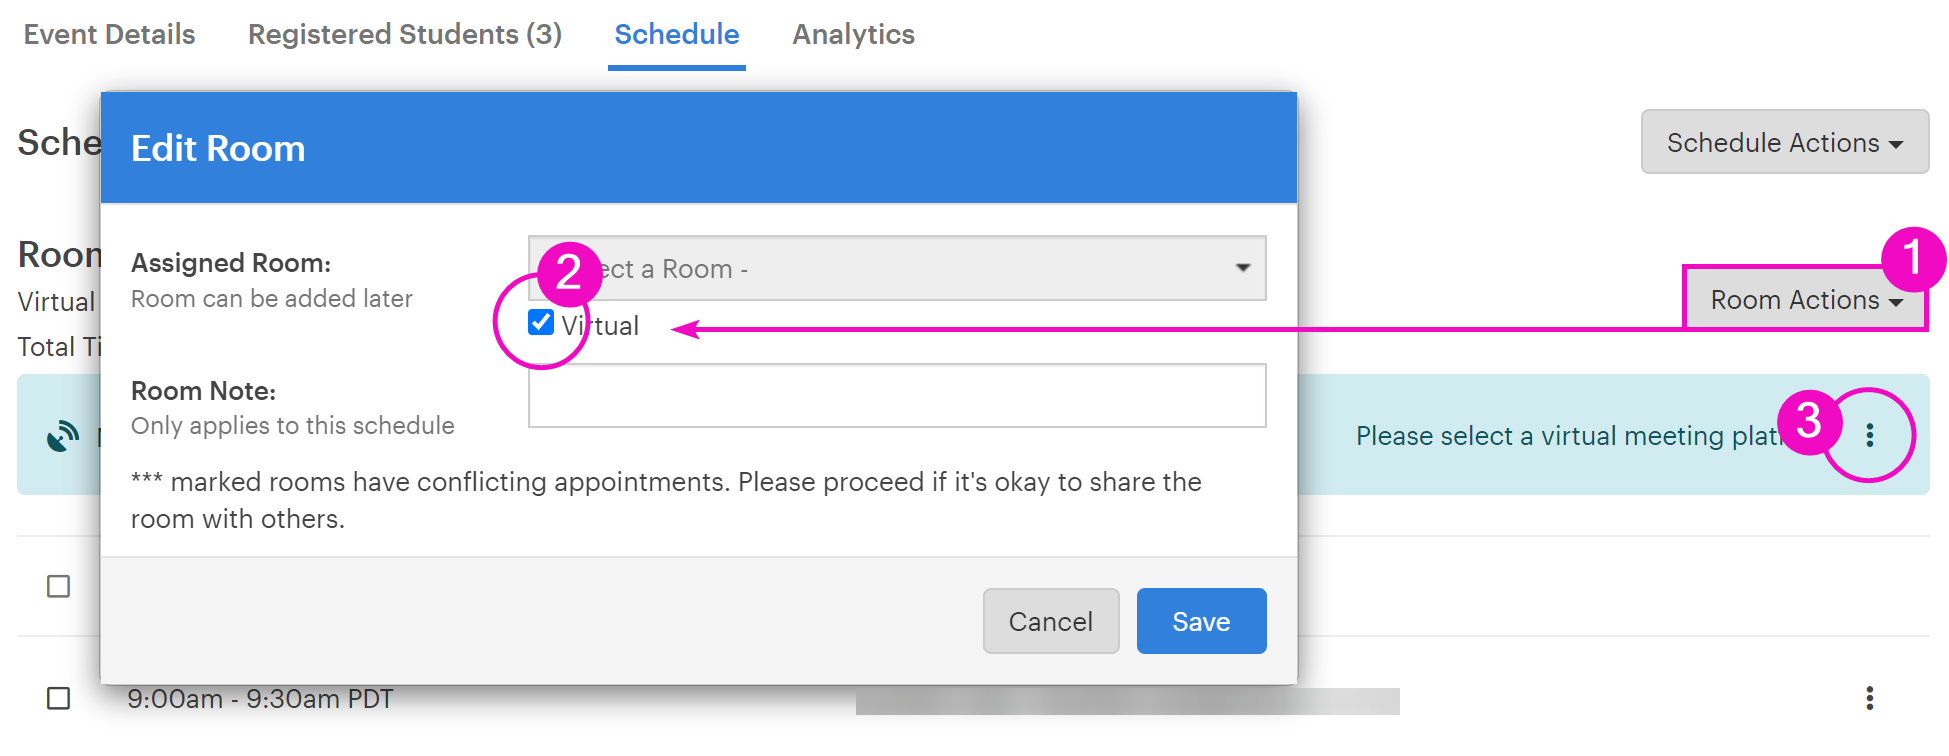Save the Edit Room changes
Screen dimensions: 1949x756
(1202, 621)
